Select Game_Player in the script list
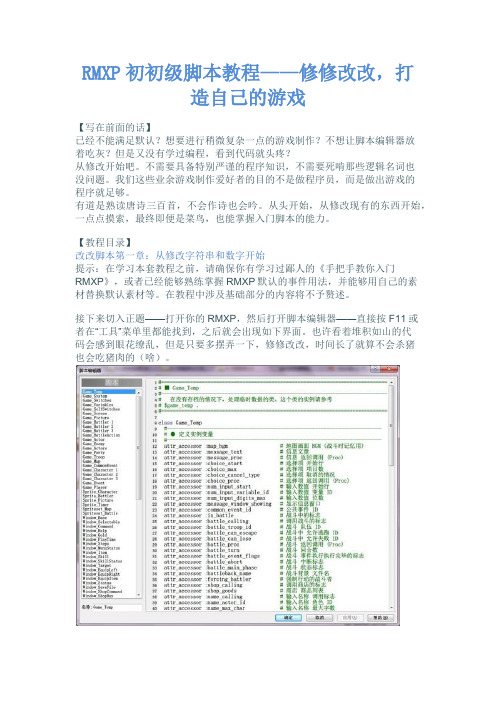This screenshot has height=702, width=496. click(x=109, y=488)
